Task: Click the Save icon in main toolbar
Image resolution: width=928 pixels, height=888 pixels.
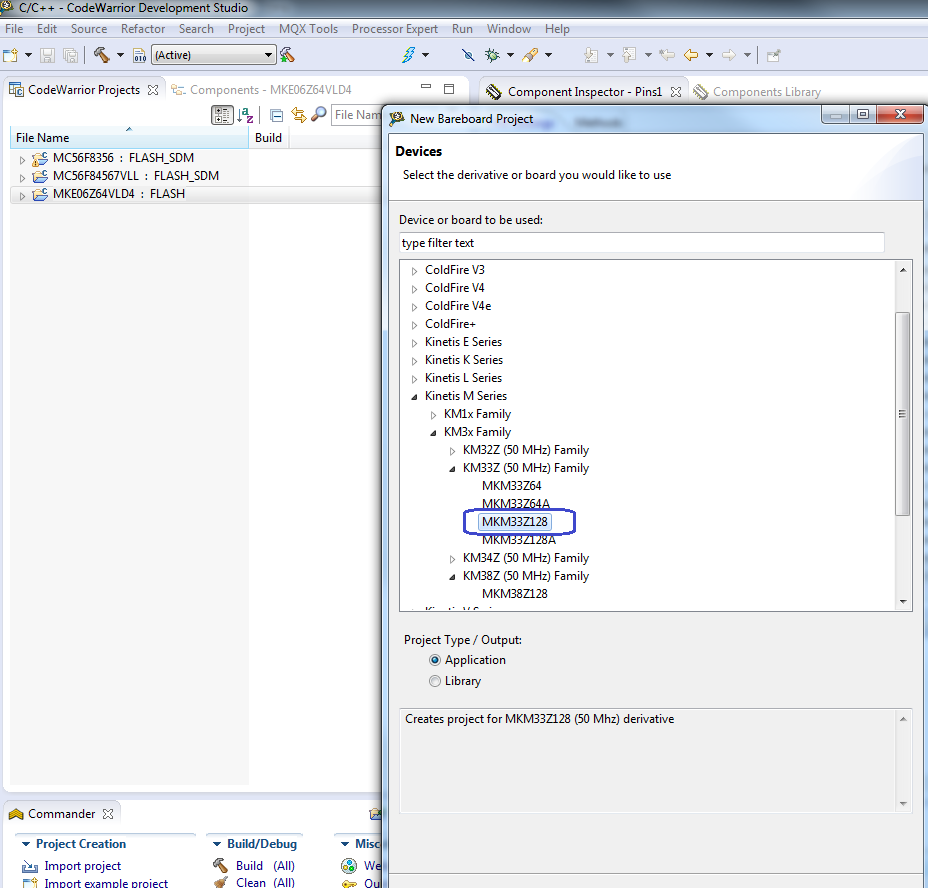Action: point(47,55)
